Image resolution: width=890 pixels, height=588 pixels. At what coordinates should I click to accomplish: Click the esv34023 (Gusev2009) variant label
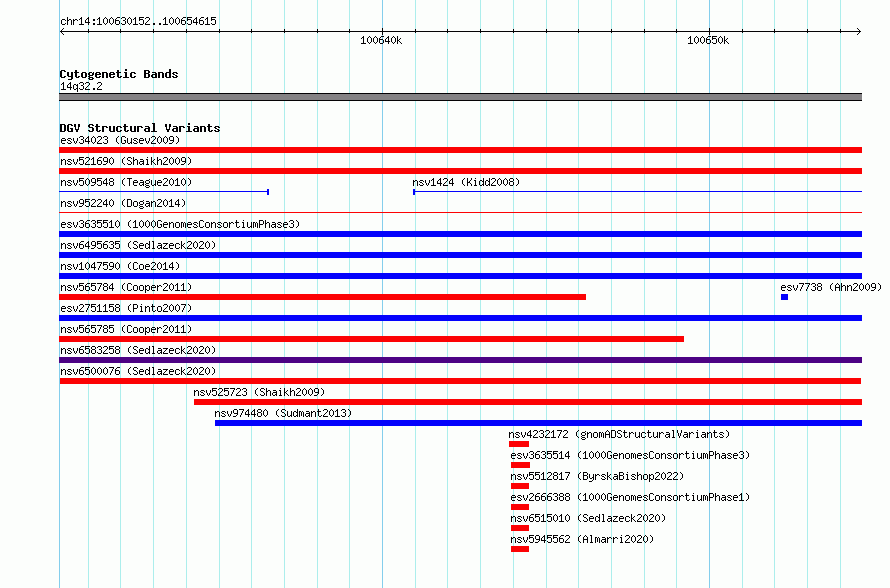pos(120,140)
